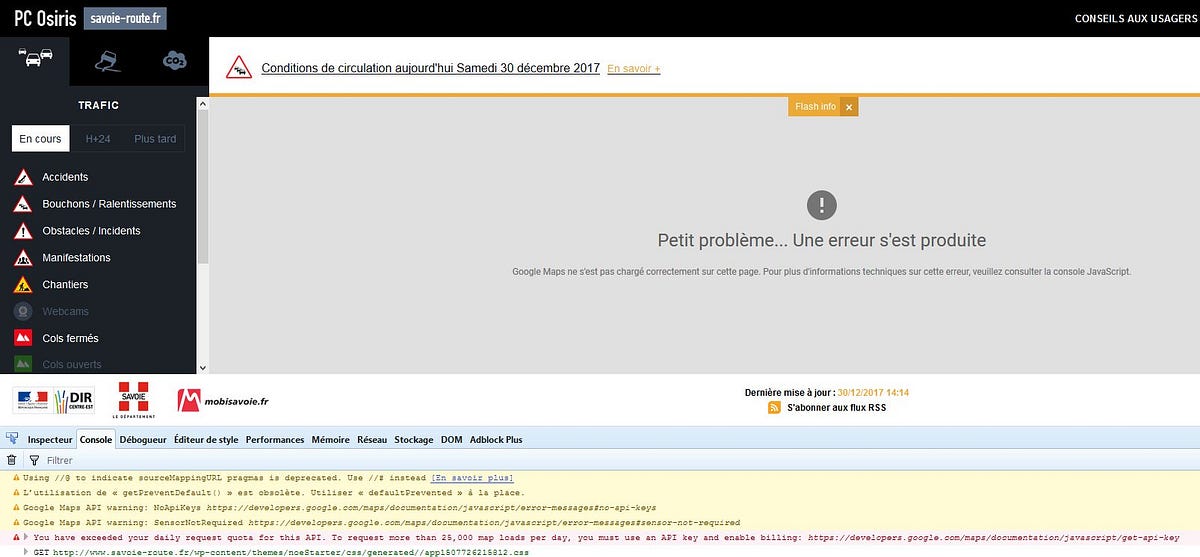This screenshot has height=557, width=1200.
Task: Open the Adblock Plus devtools tab
Action: [x=496, y=439]
